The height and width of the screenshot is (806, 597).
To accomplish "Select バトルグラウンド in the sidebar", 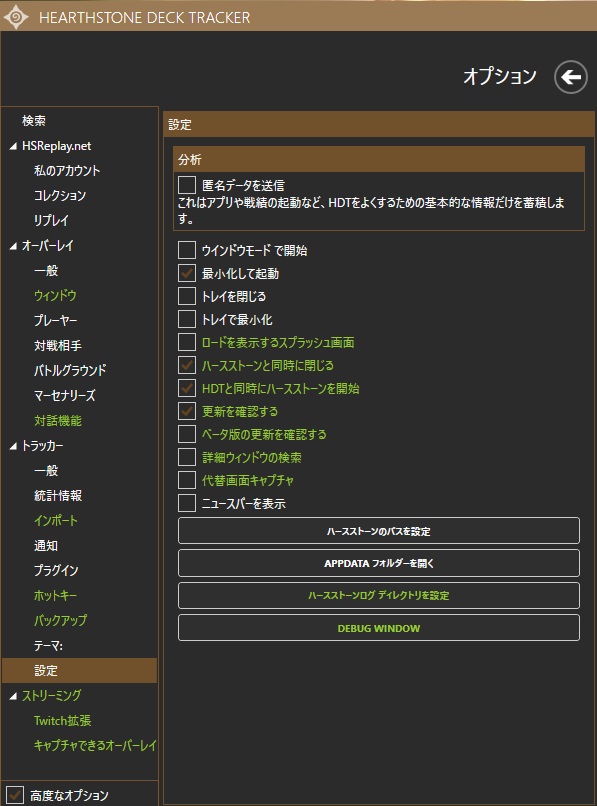I will [x=70, y=370].
